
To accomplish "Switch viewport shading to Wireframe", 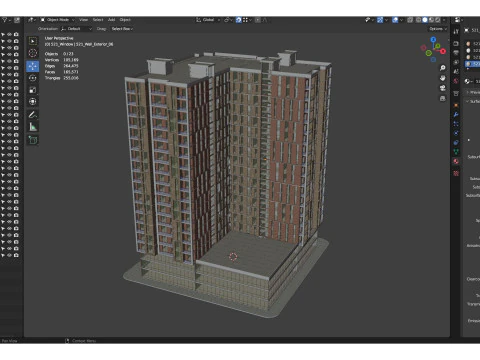I will point(418,20).
